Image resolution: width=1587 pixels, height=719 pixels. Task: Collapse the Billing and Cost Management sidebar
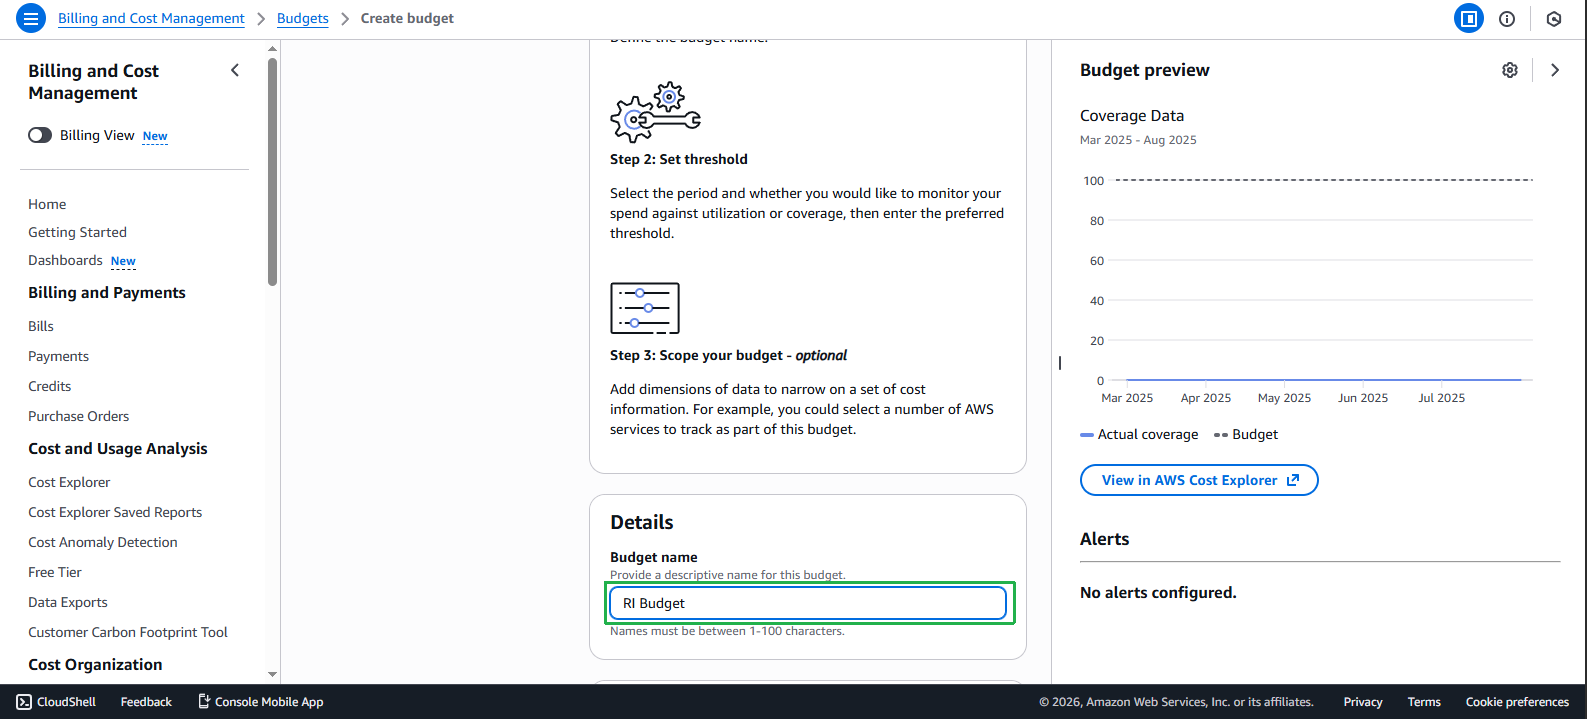tap(235, 70)
